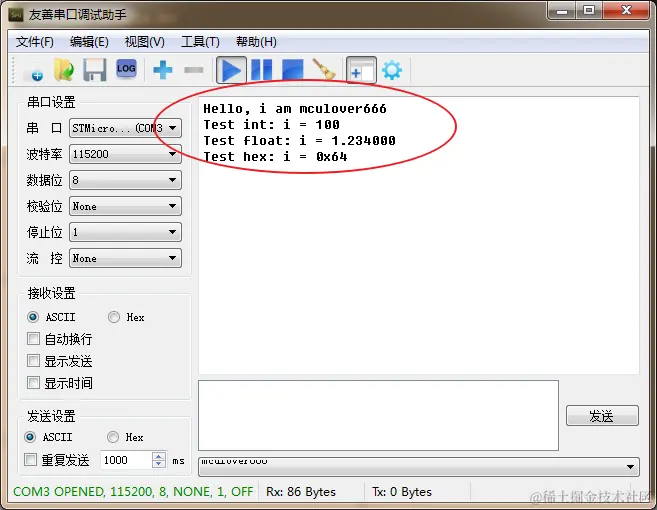Open the 文件(F) menu
657x510 pixels.
click(x=35, y=42)
